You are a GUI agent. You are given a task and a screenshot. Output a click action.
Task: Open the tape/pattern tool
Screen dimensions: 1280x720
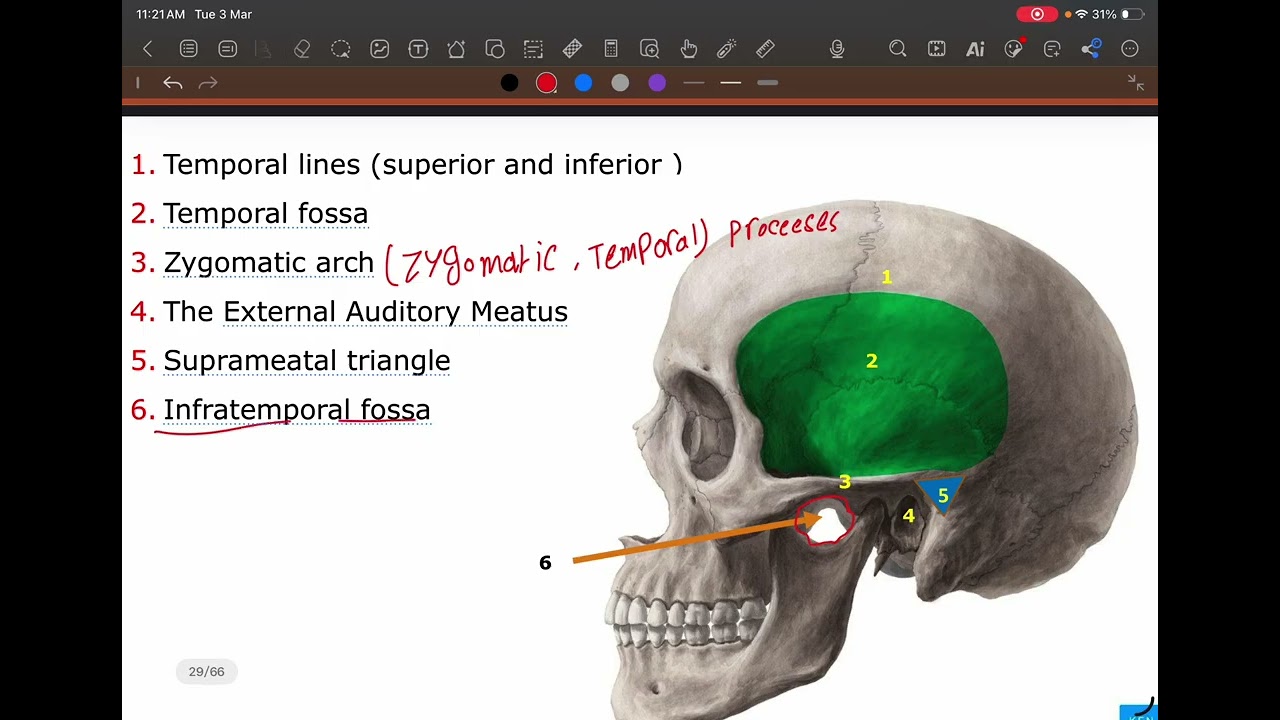pos(572,49)
